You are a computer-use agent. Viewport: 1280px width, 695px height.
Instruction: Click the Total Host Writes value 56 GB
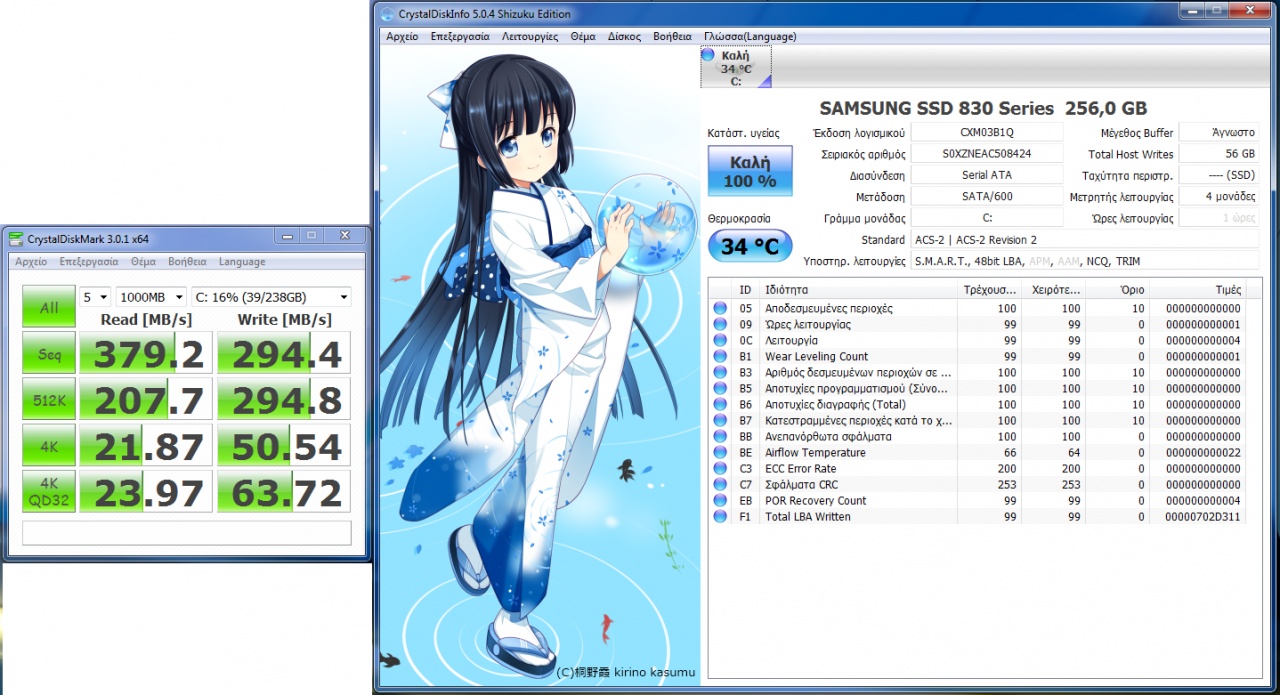[x=1219, y=154]
